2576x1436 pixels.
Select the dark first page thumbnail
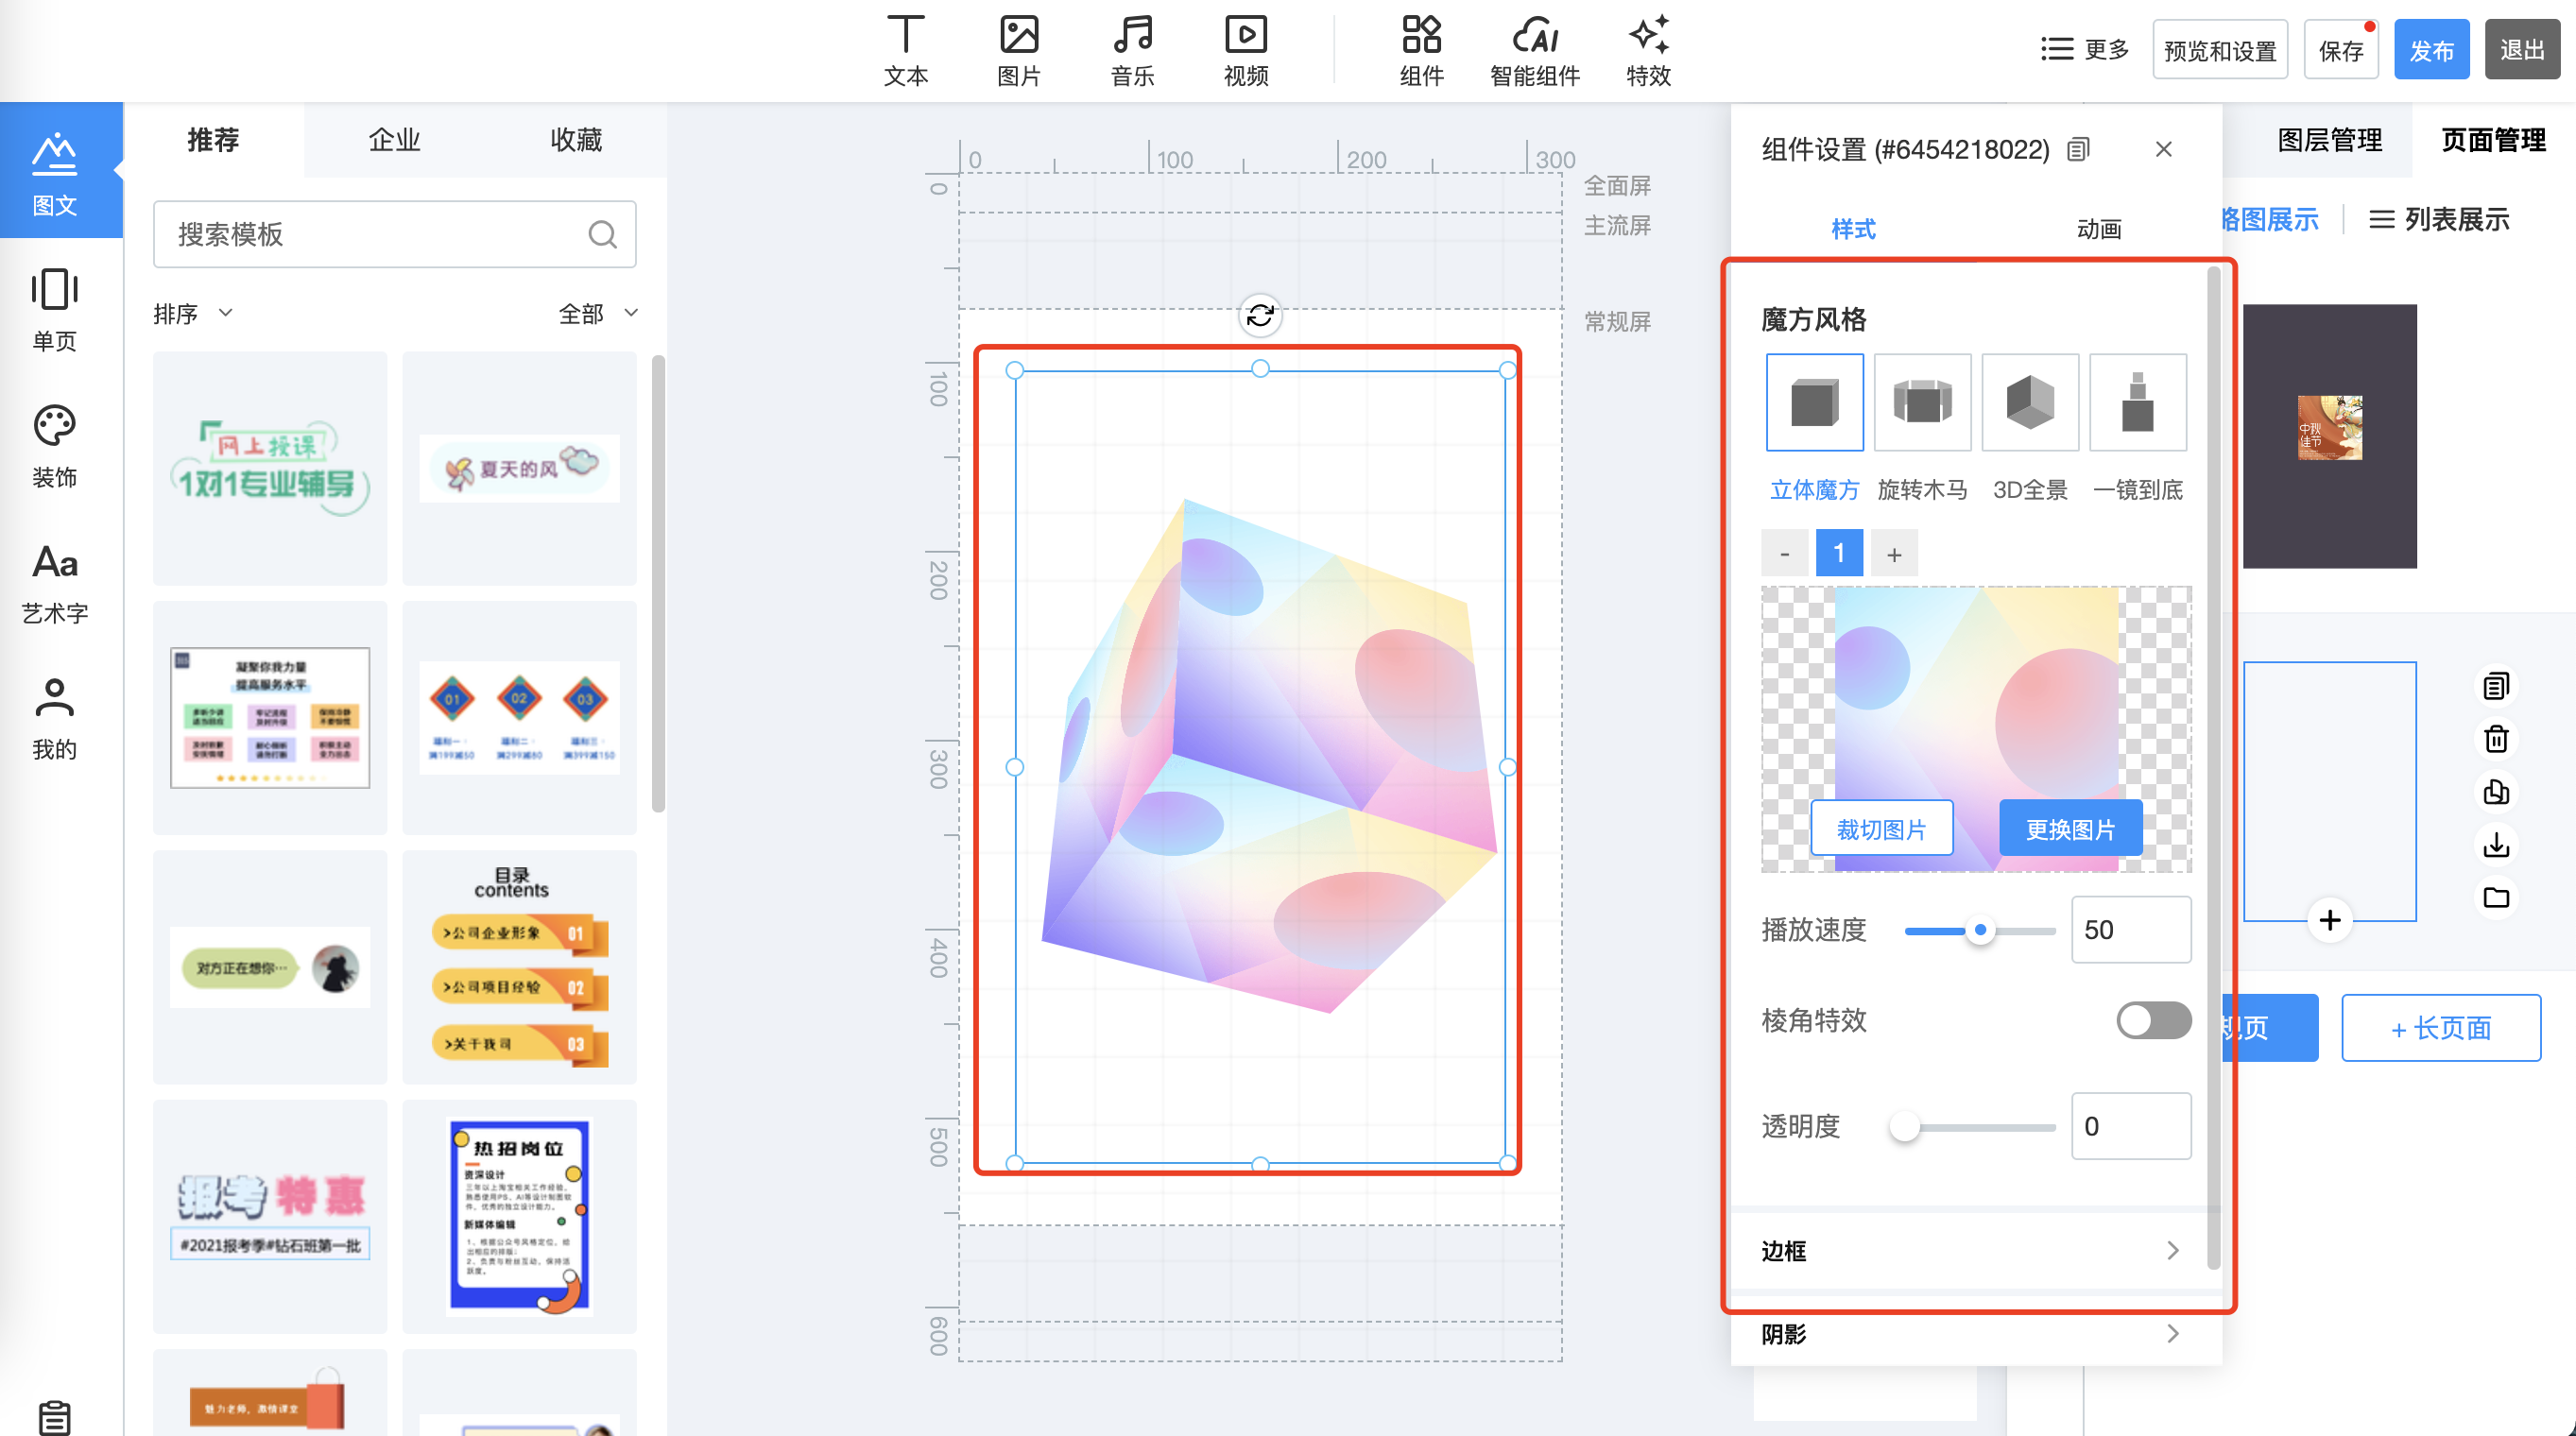point(2329,436)
